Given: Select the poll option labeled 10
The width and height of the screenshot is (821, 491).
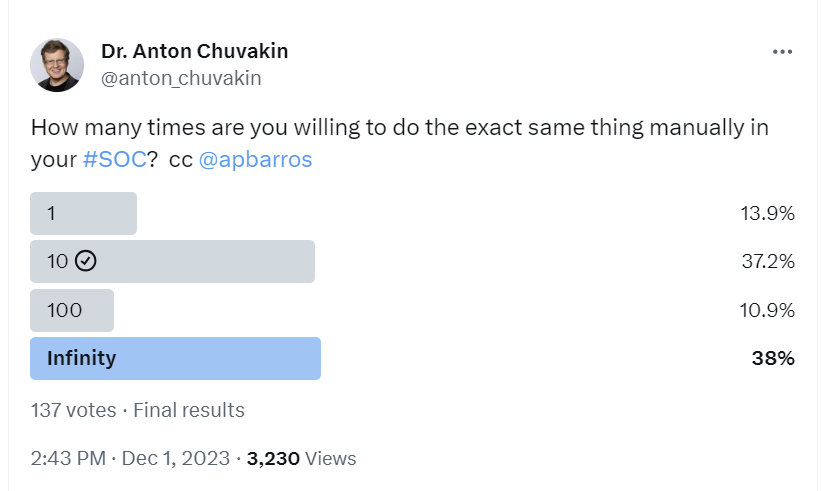Looking at the screenshot, I should [172, 261].
